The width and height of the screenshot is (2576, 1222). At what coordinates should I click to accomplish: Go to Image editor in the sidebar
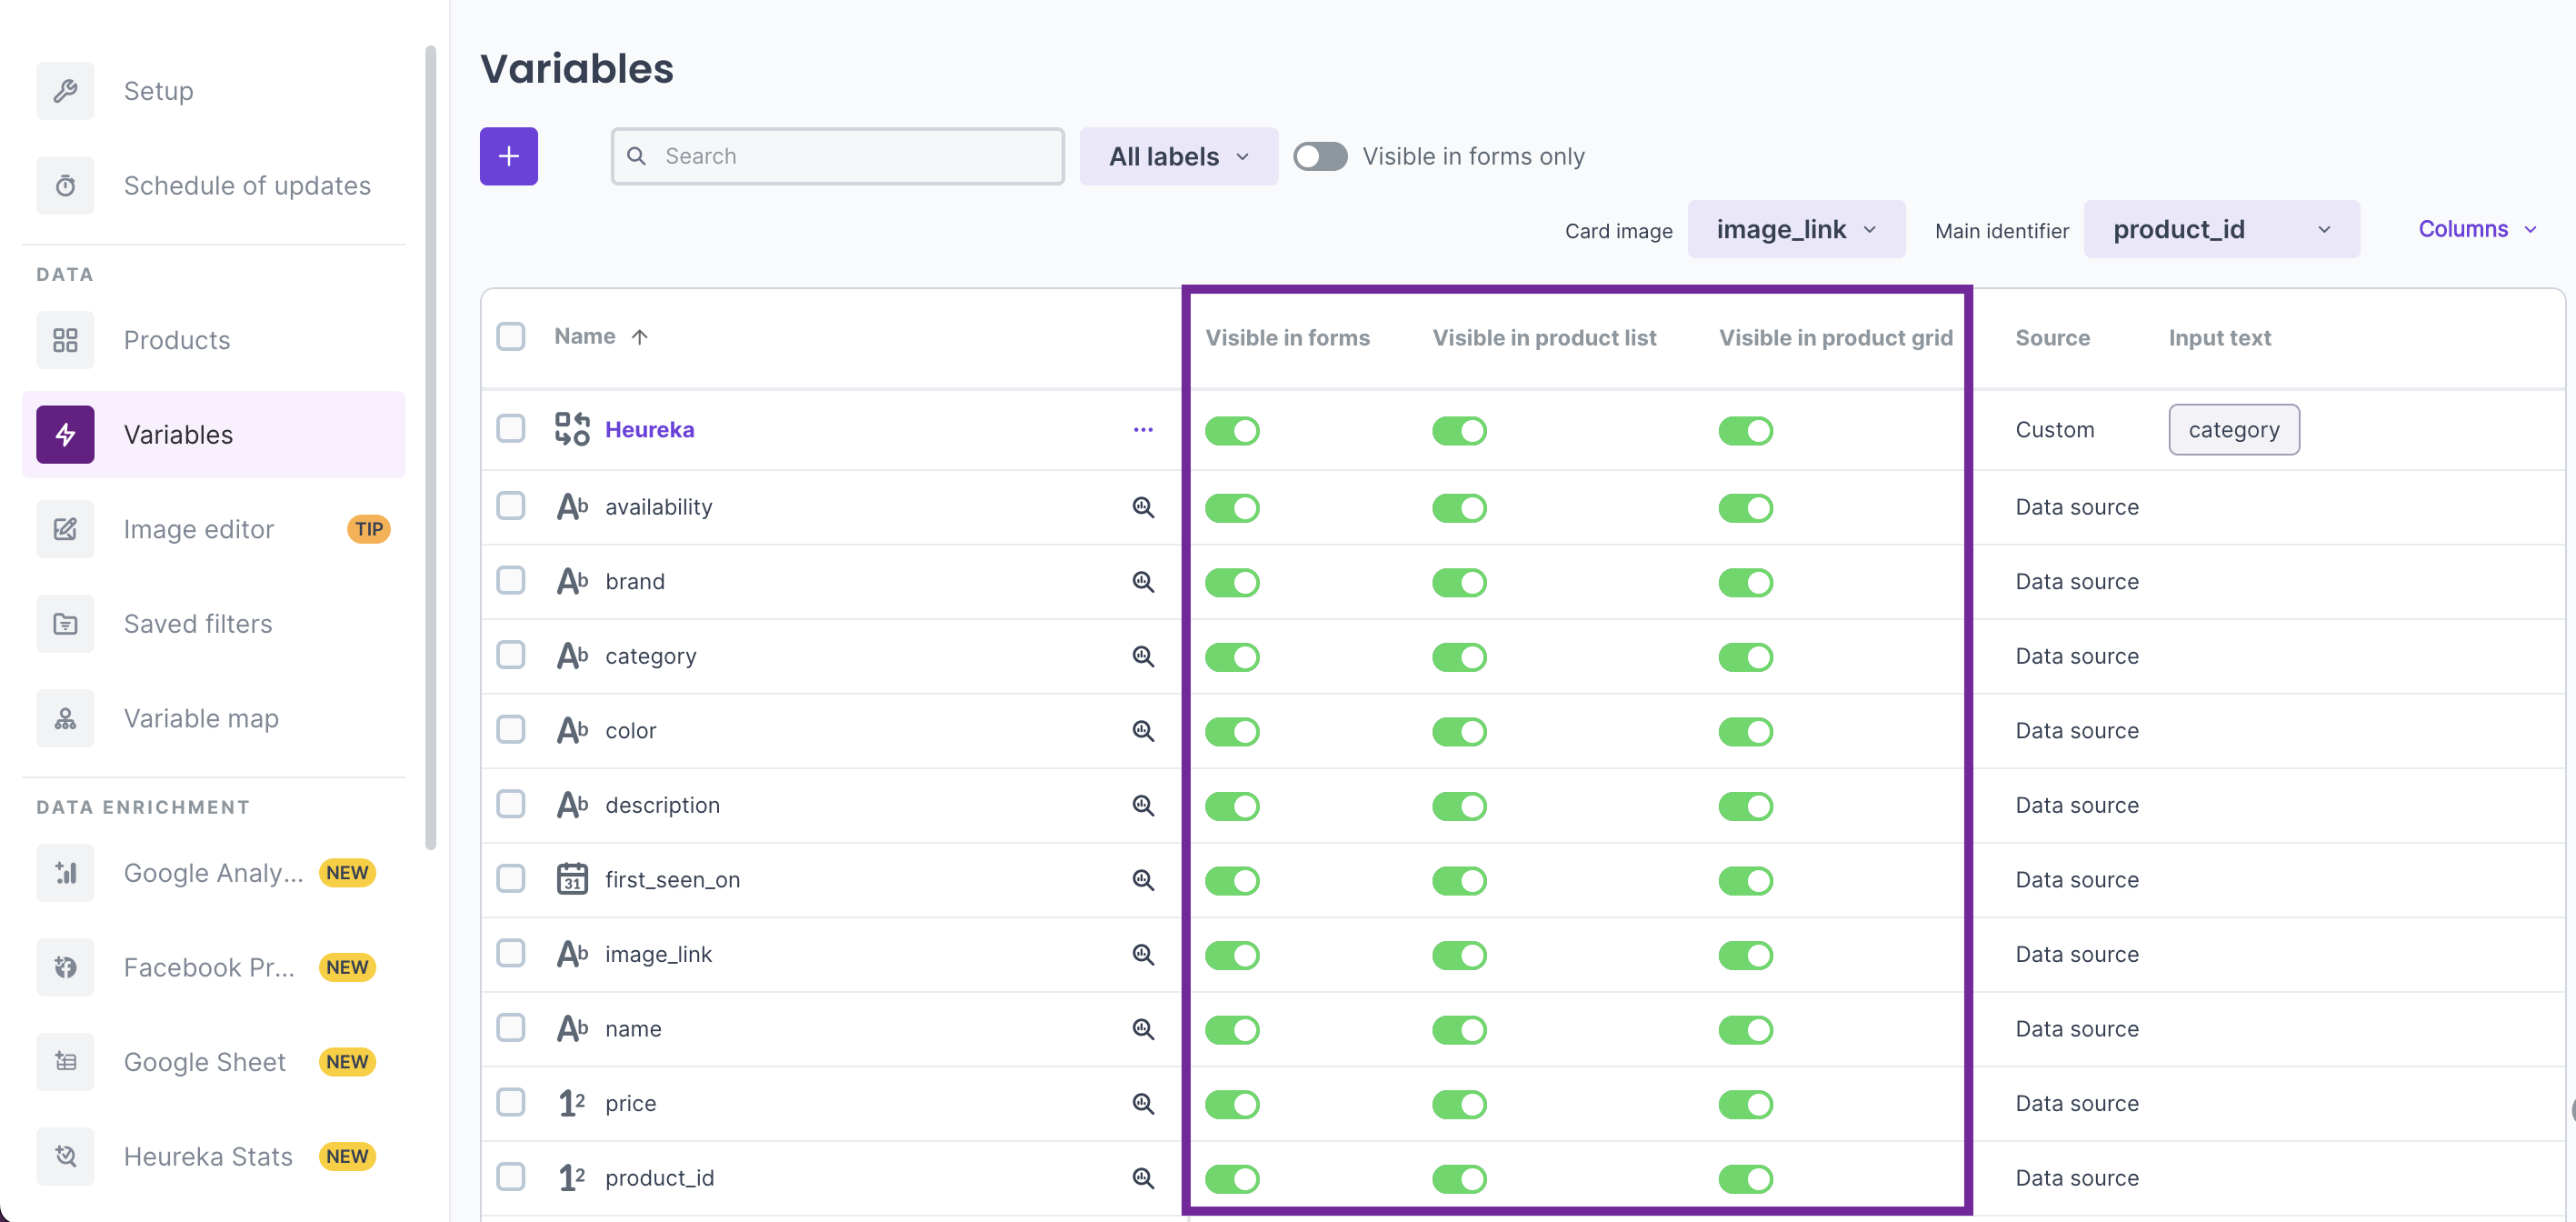click(198, 529)
